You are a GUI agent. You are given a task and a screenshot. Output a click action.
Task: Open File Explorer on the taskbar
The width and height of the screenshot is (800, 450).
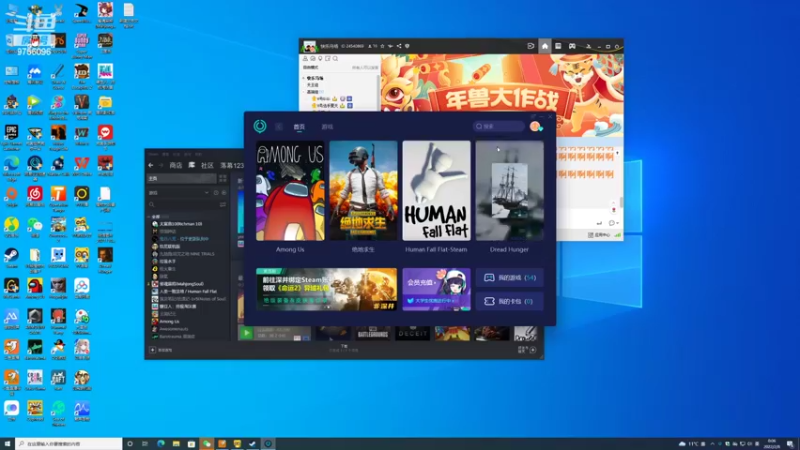tap(176, 444)
